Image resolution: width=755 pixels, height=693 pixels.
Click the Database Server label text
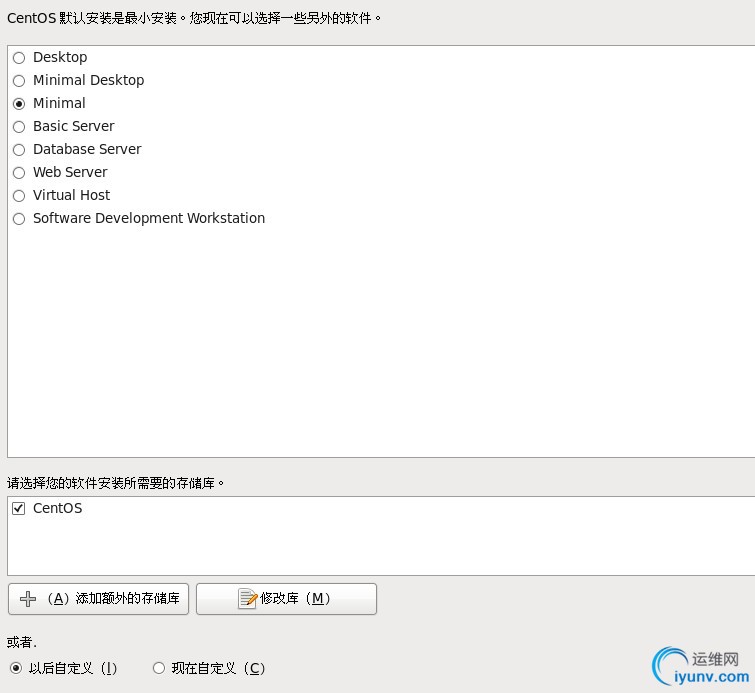point(87,149)
